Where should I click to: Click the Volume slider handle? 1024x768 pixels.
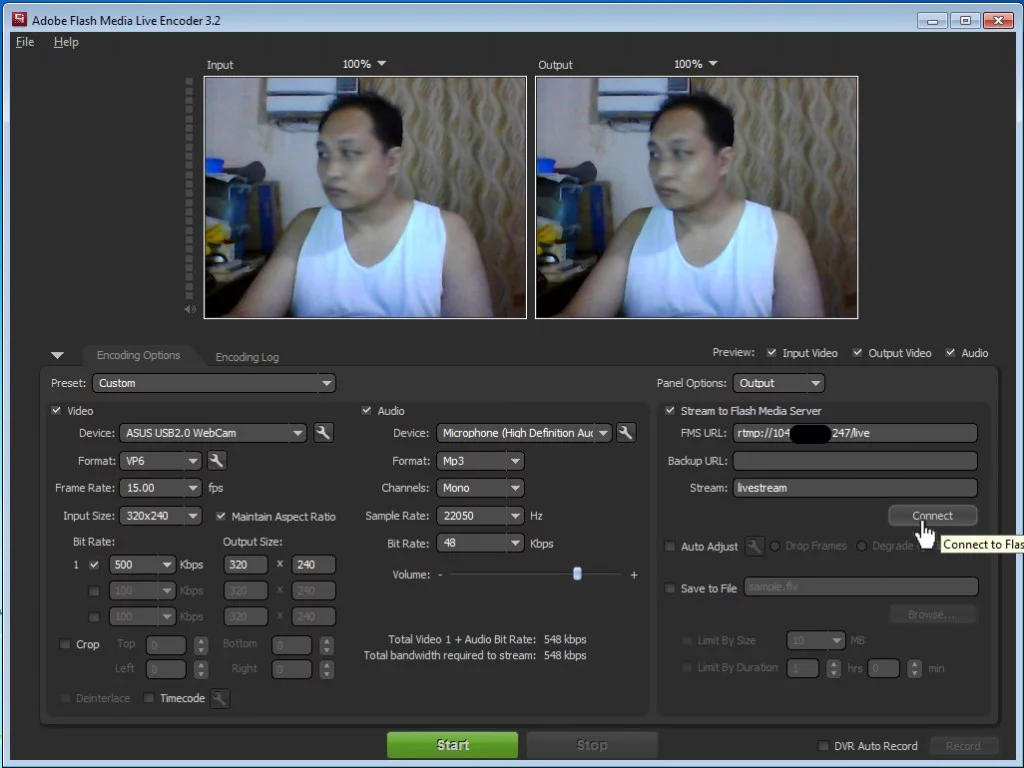click(x=577, y=573)
